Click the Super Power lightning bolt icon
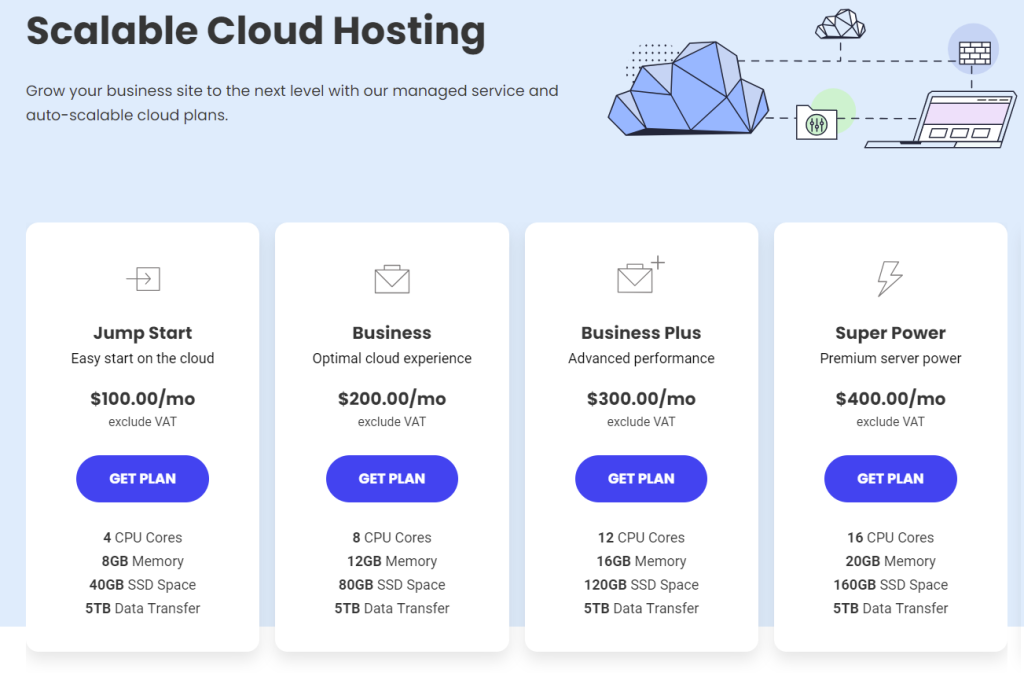 coord(889,279)
